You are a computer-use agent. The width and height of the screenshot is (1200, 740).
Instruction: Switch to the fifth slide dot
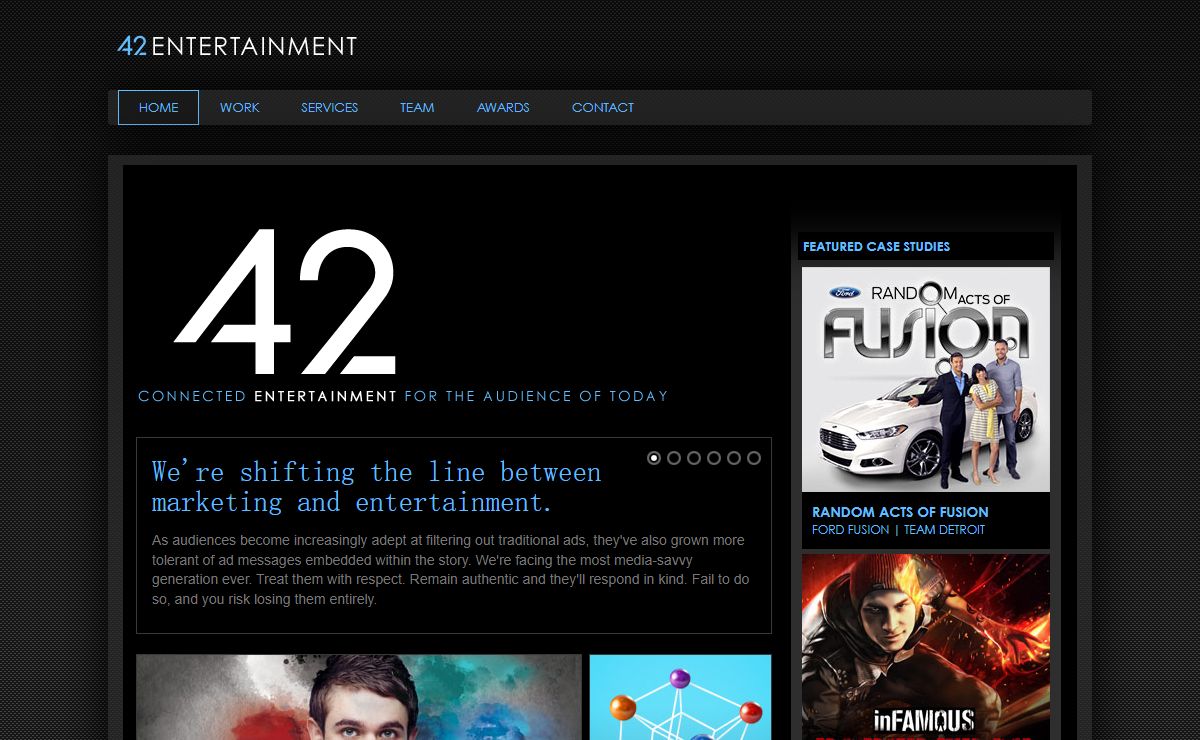point(734,458)
